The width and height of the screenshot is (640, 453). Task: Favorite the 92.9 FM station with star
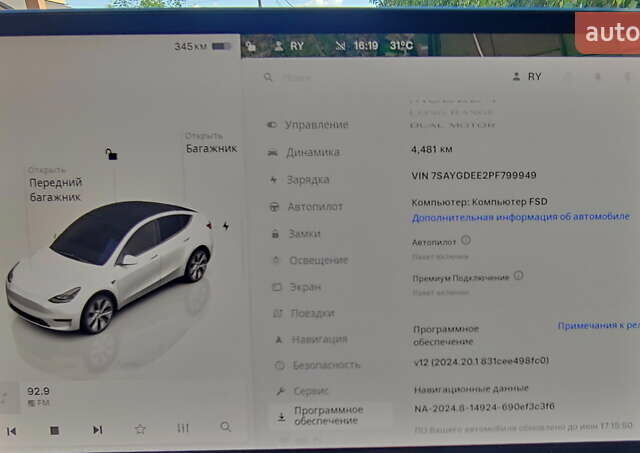pos(140,429)
